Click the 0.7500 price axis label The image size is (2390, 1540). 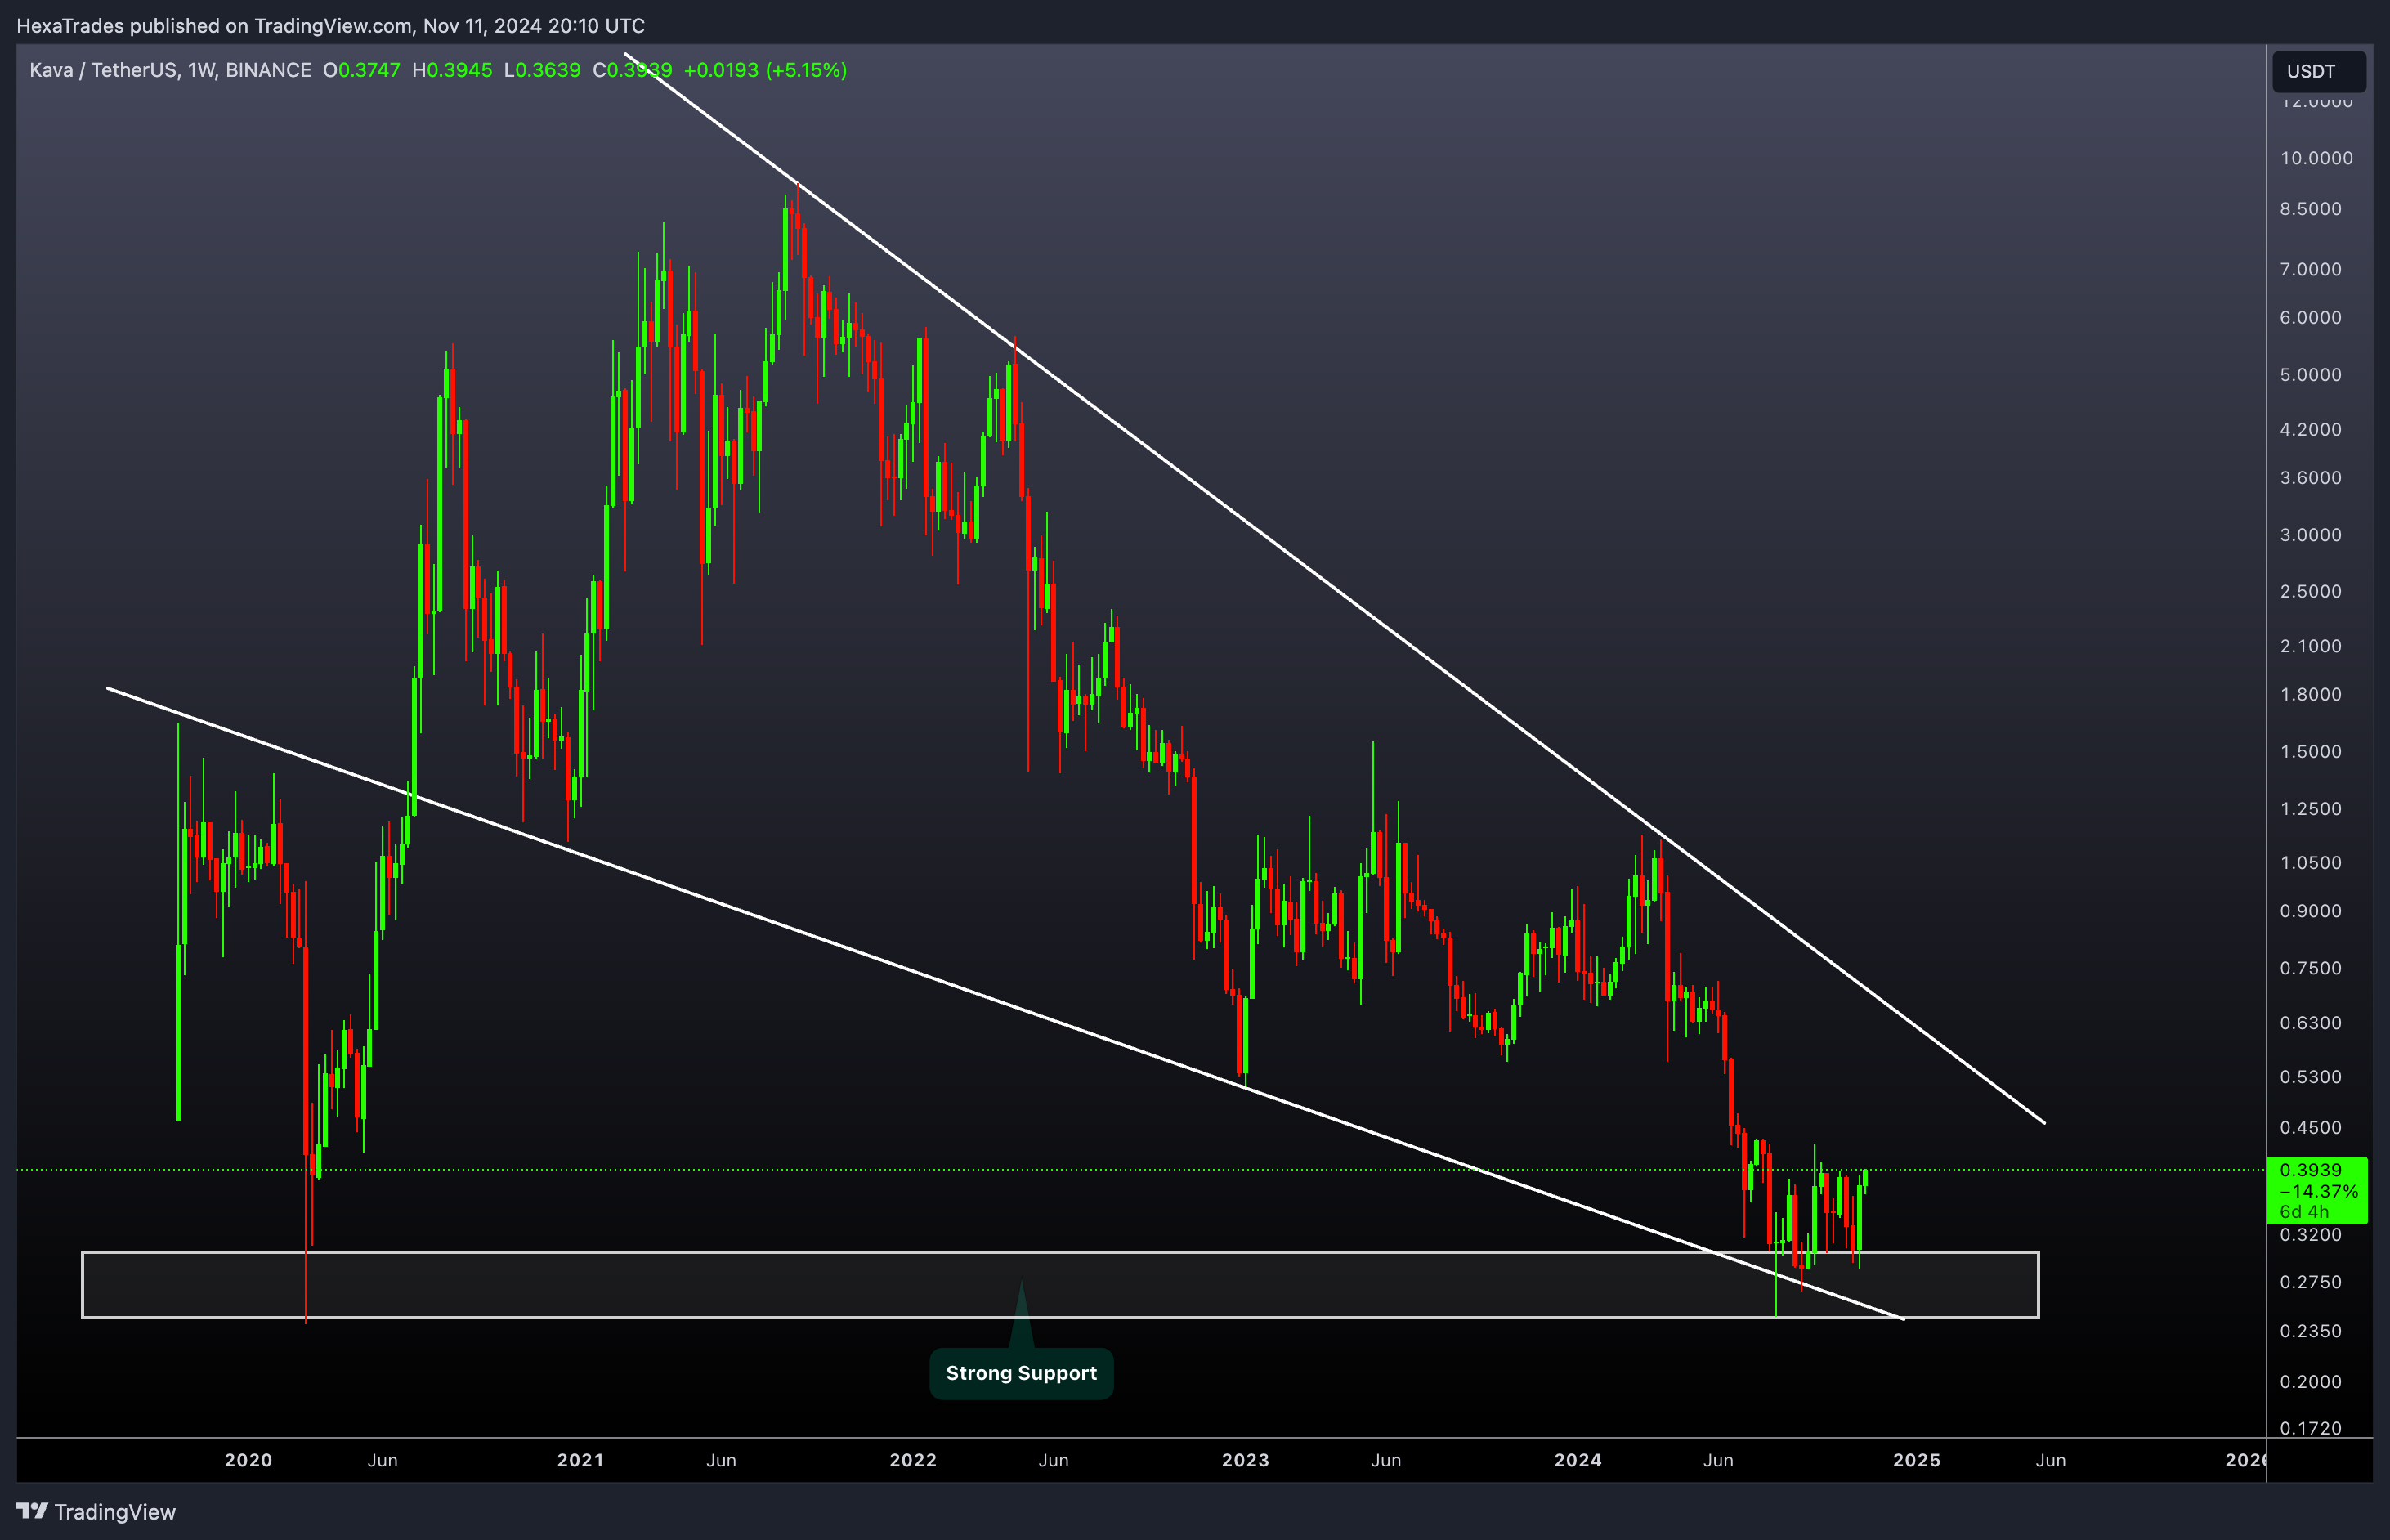click(x=2310, y=968)
